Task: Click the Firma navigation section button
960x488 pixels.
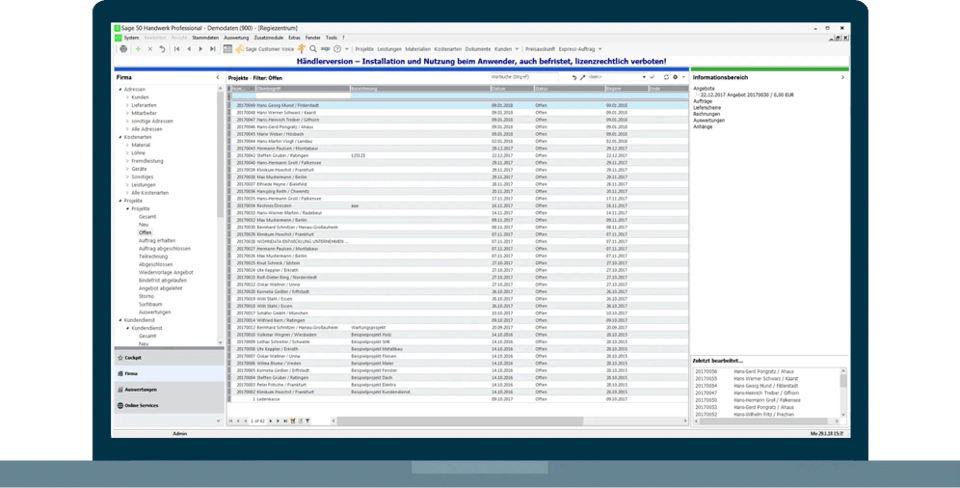Action: (x=169, y=374)
